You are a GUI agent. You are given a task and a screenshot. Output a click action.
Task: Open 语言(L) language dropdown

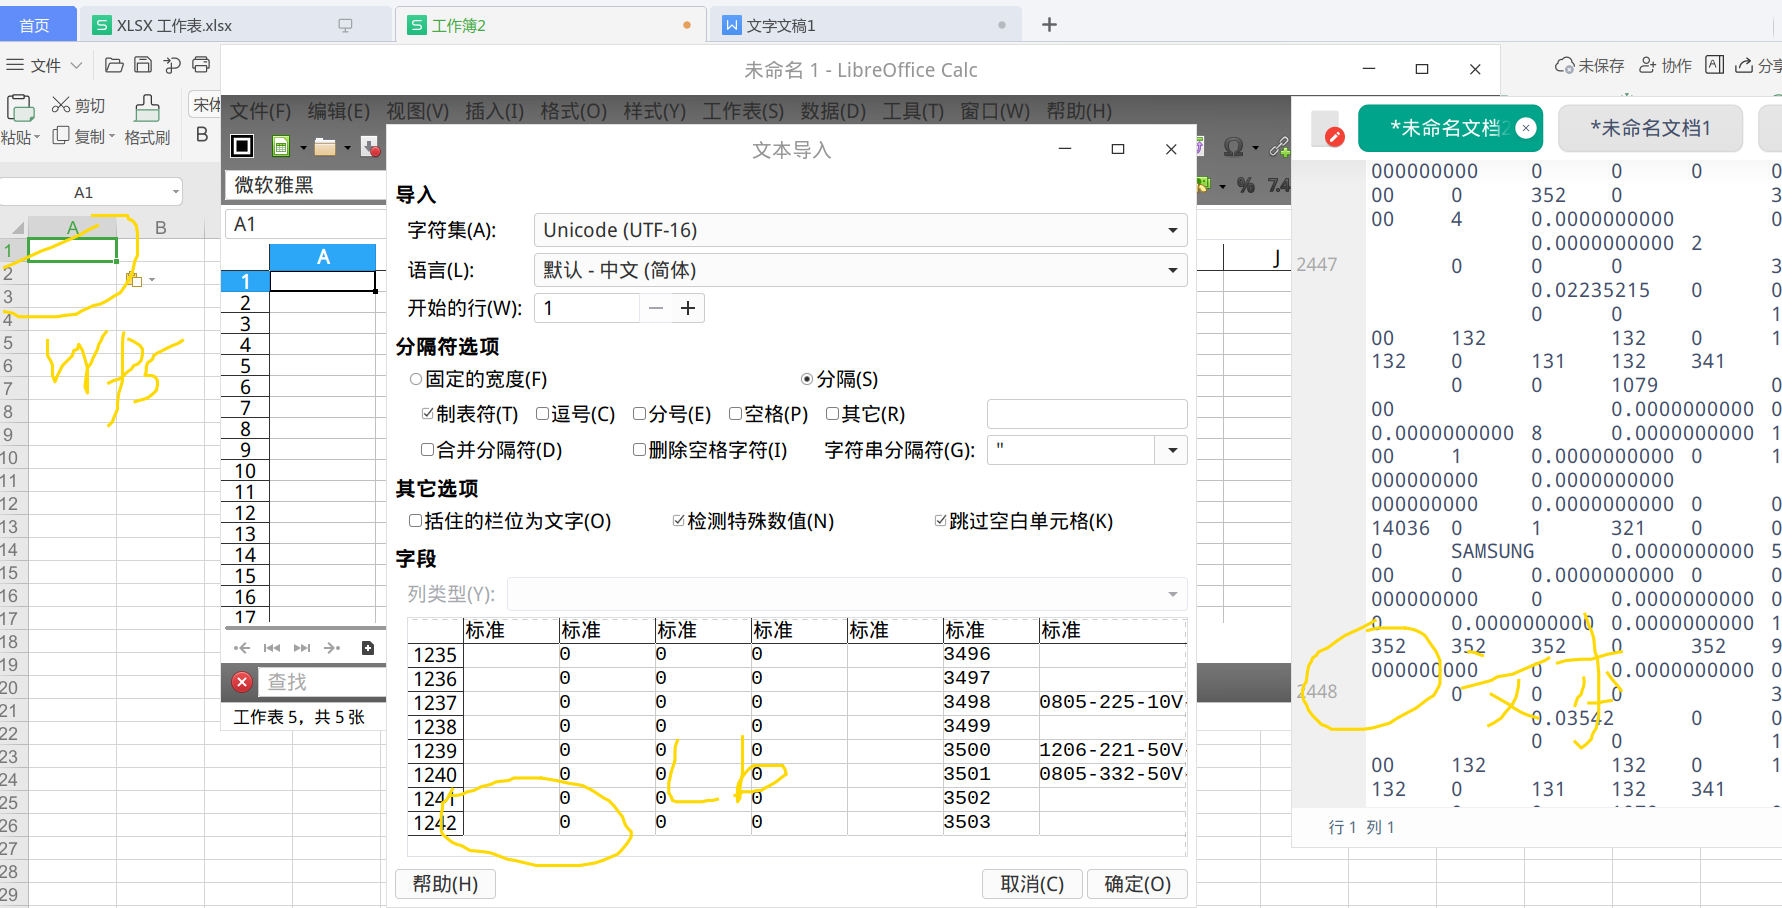pyautogui.click(x=861, y=270)
